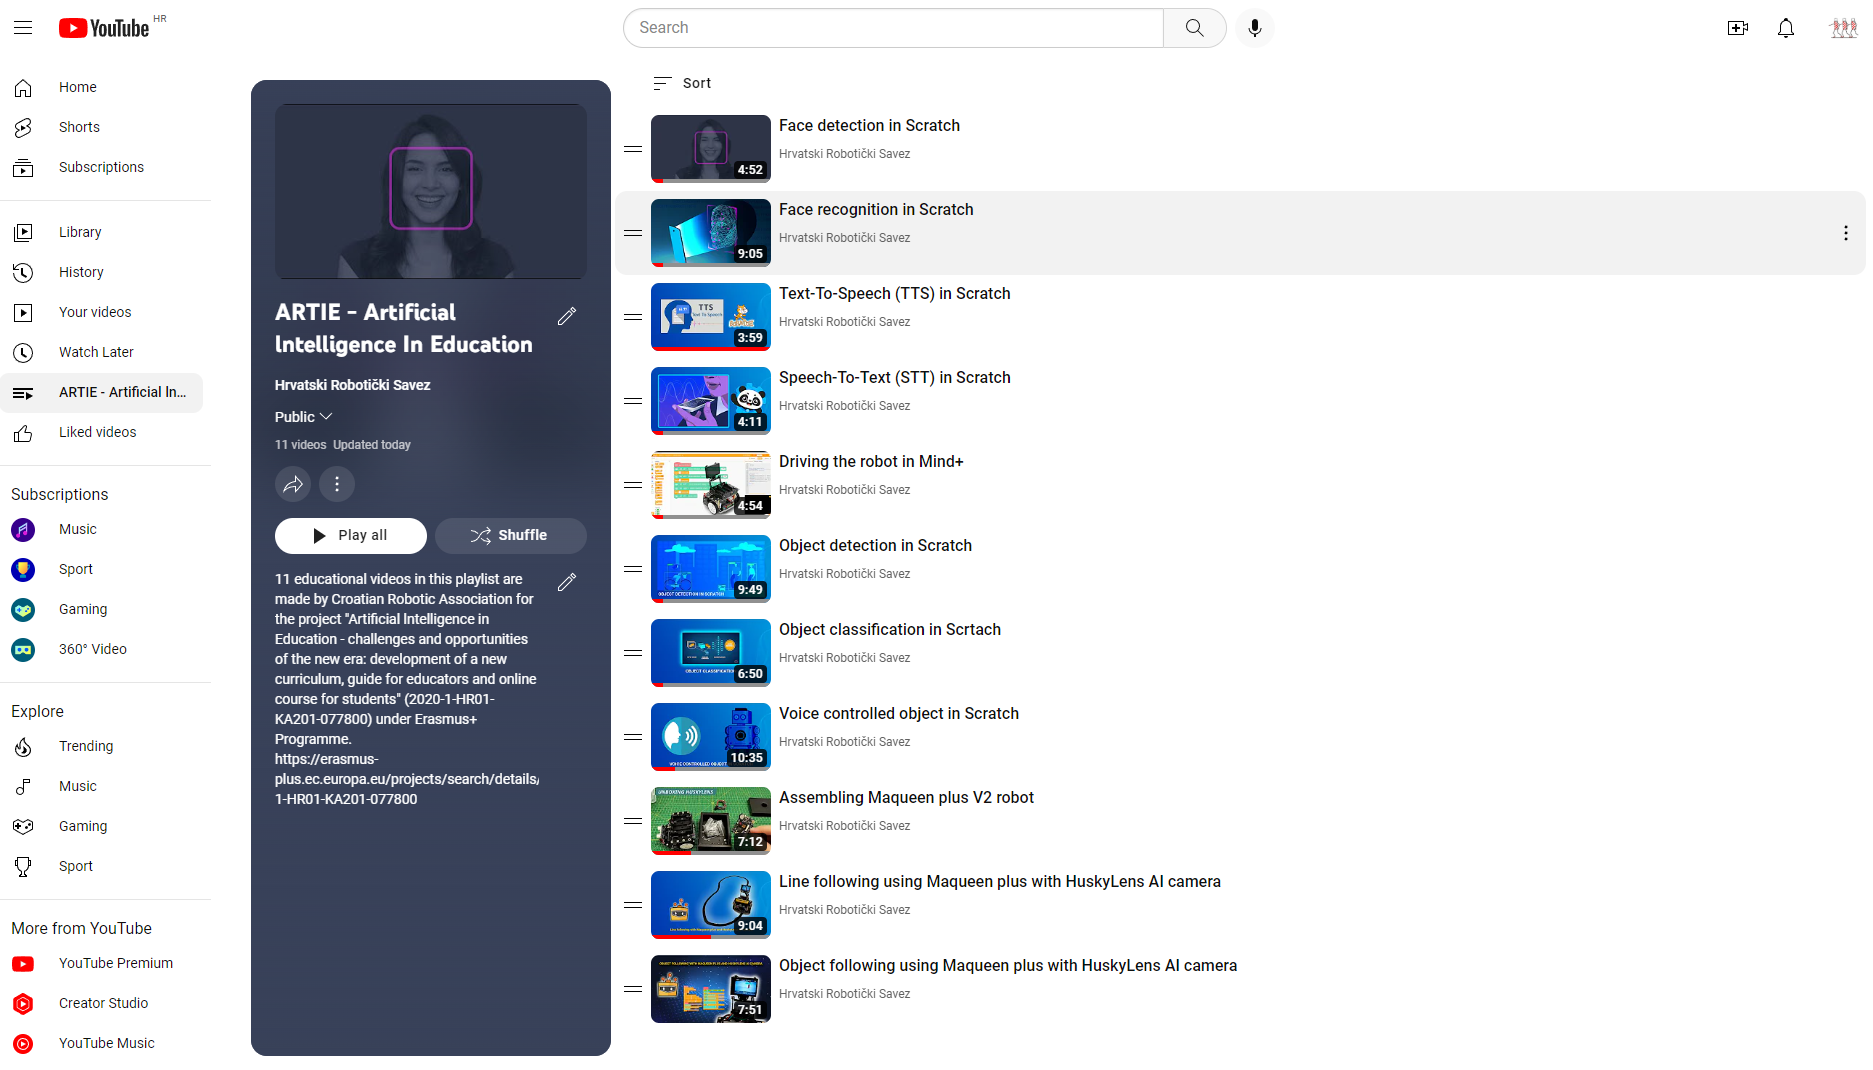Open action menu for Face recognition video
The width and height of the screenshot is (1873, 1070).
tap(1845, 233)
